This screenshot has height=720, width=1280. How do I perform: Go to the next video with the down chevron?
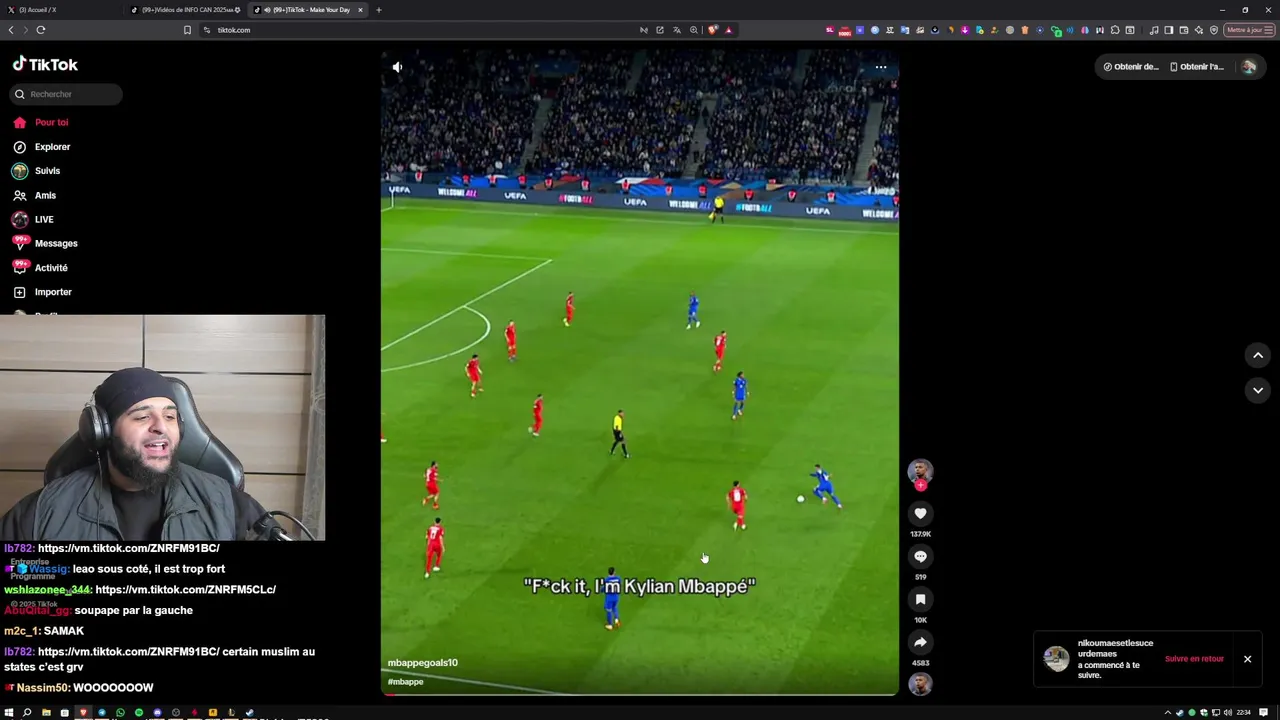pyautogui.click(x=1258, y=390)
